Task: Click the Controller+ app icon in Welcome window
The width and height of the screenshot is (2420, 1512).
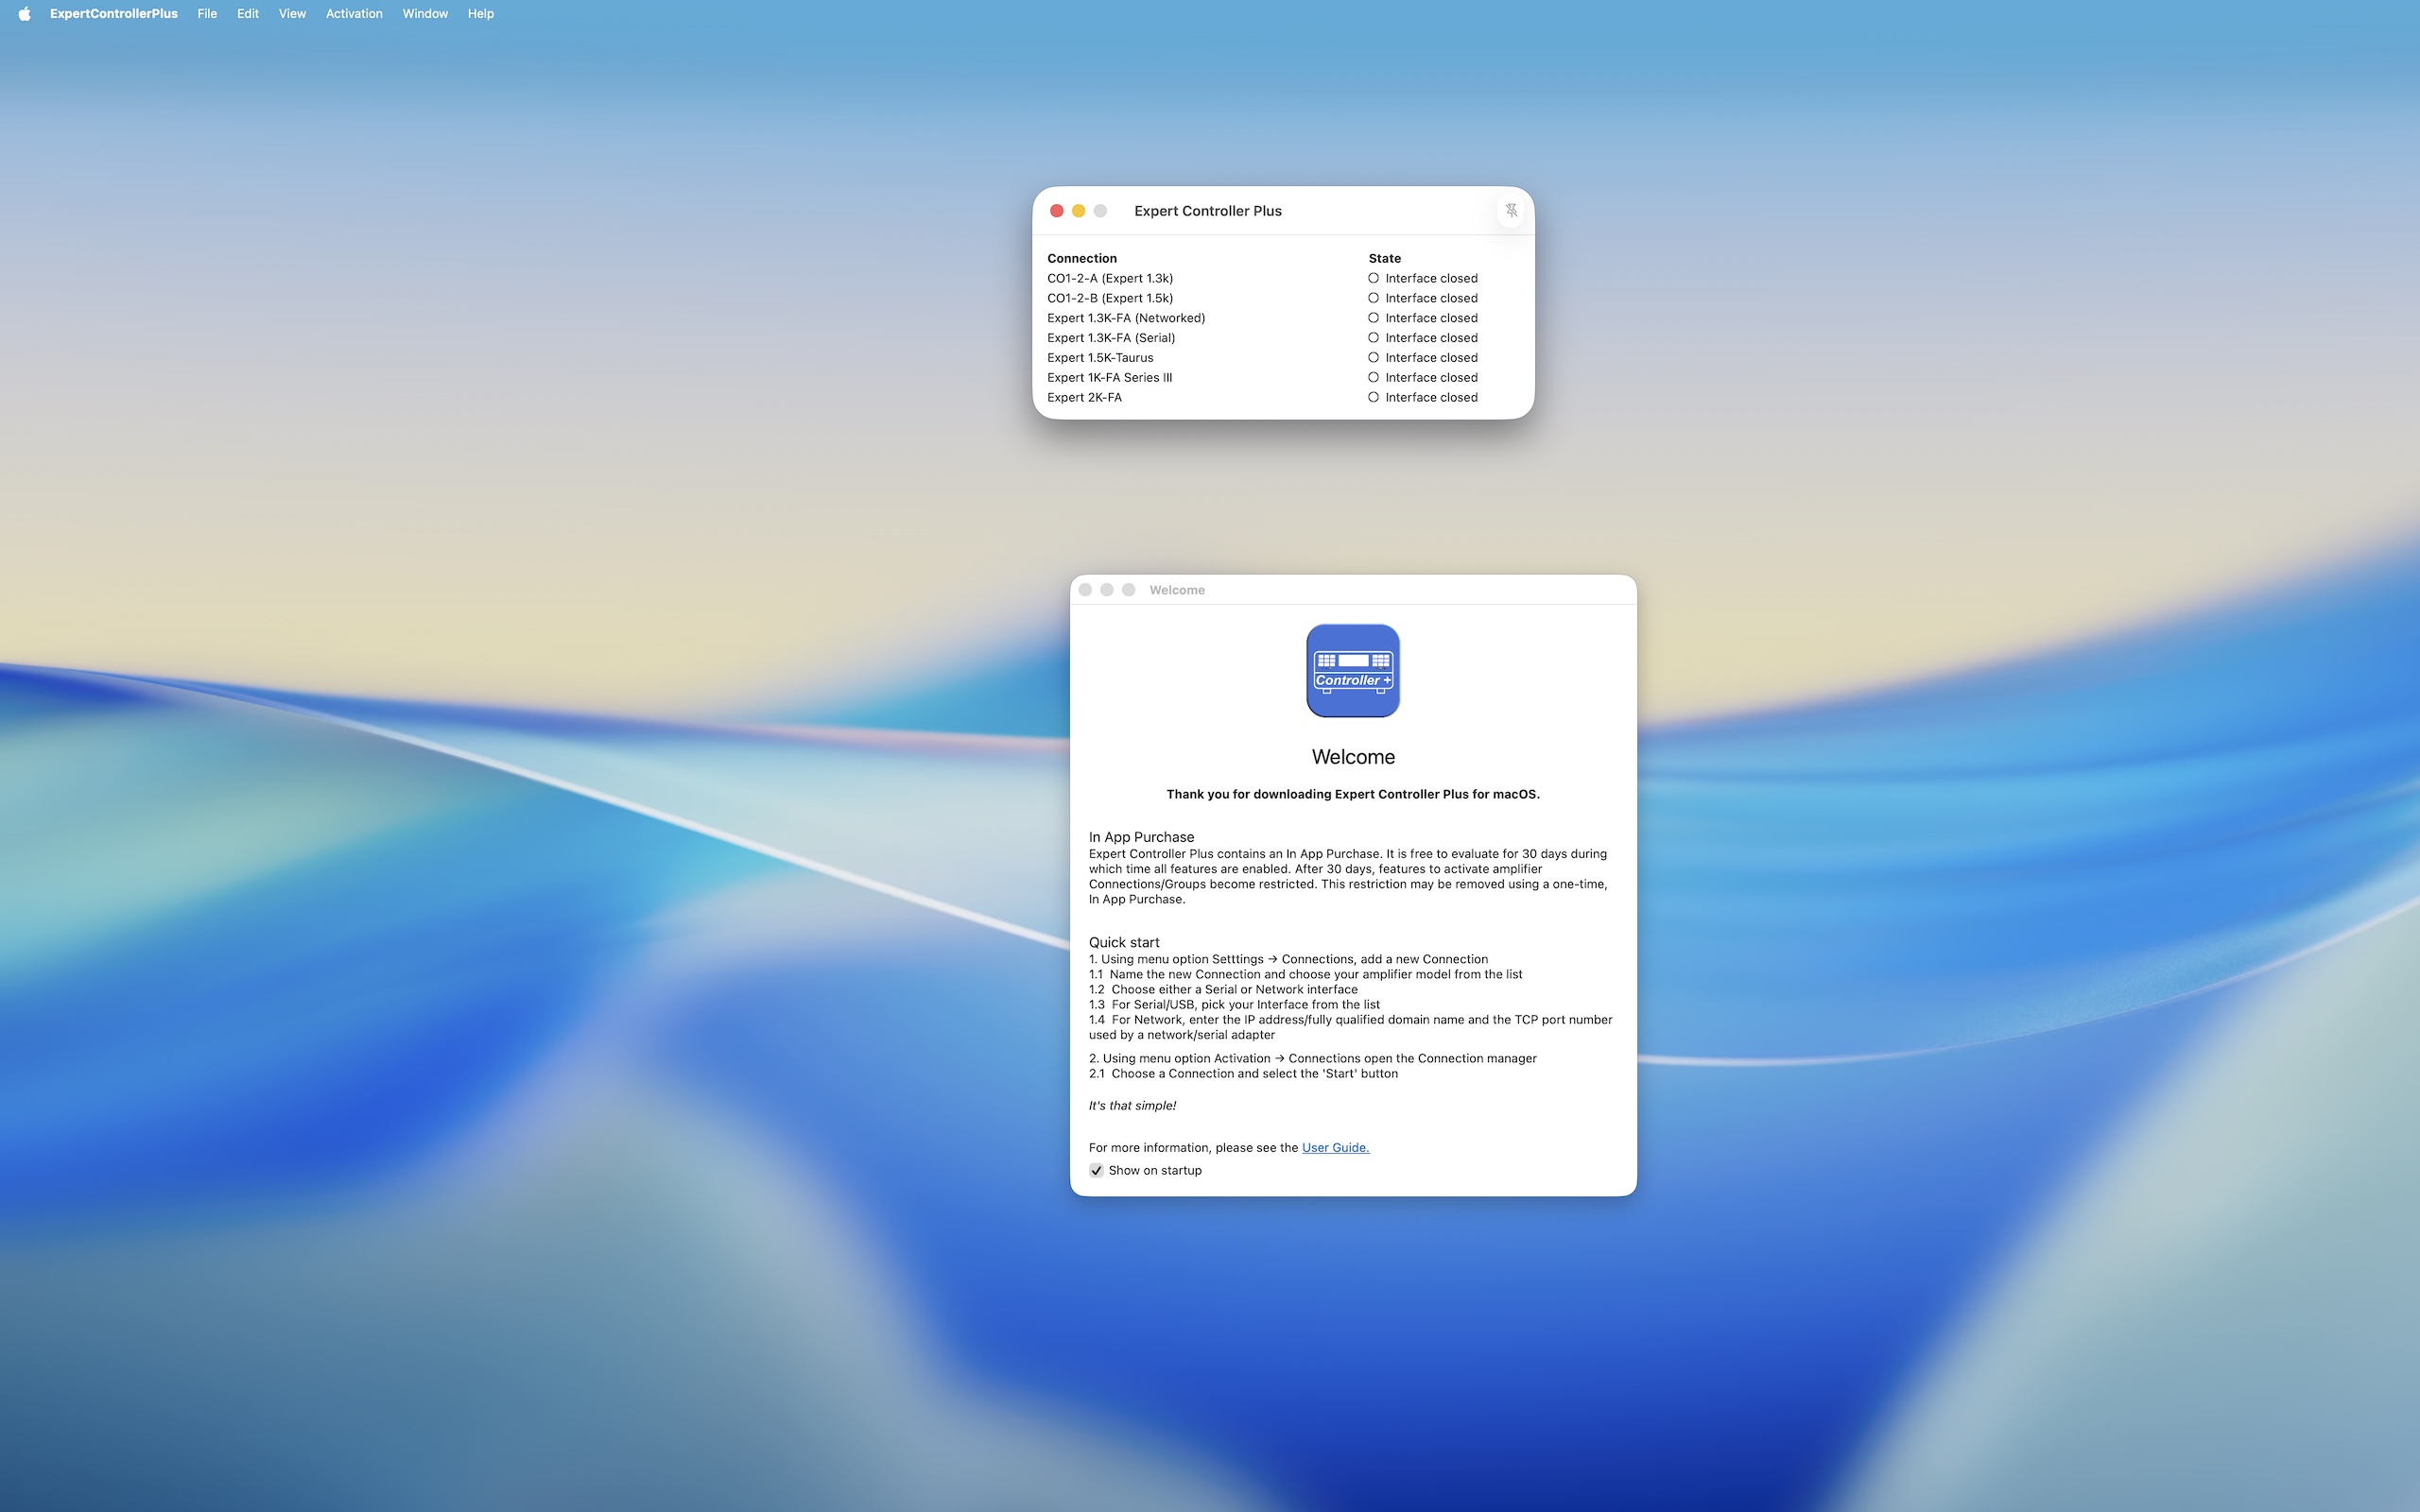Action: (1353, 670)
